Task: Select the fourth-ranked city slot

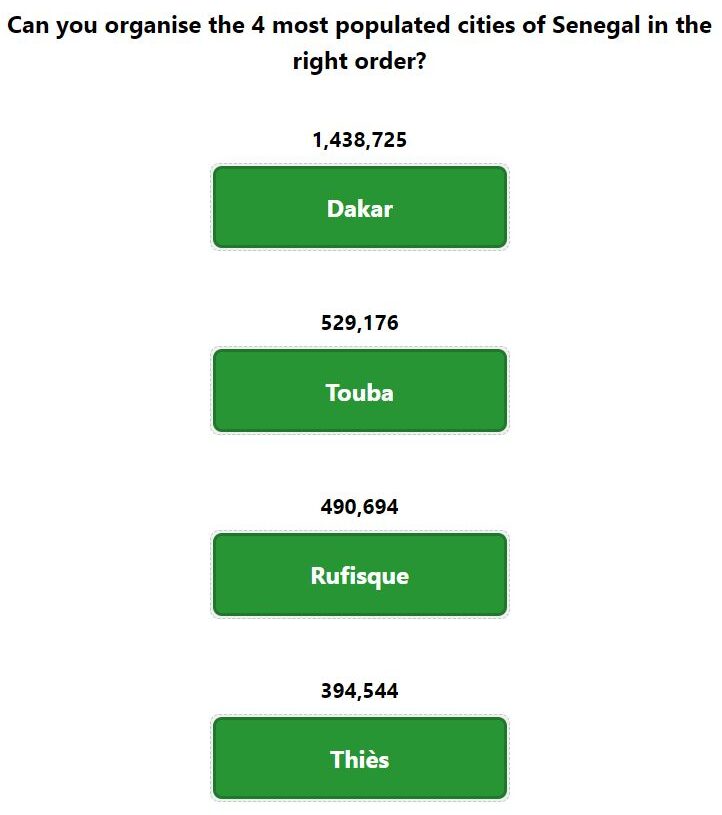Action: click(x=360, y=758)
